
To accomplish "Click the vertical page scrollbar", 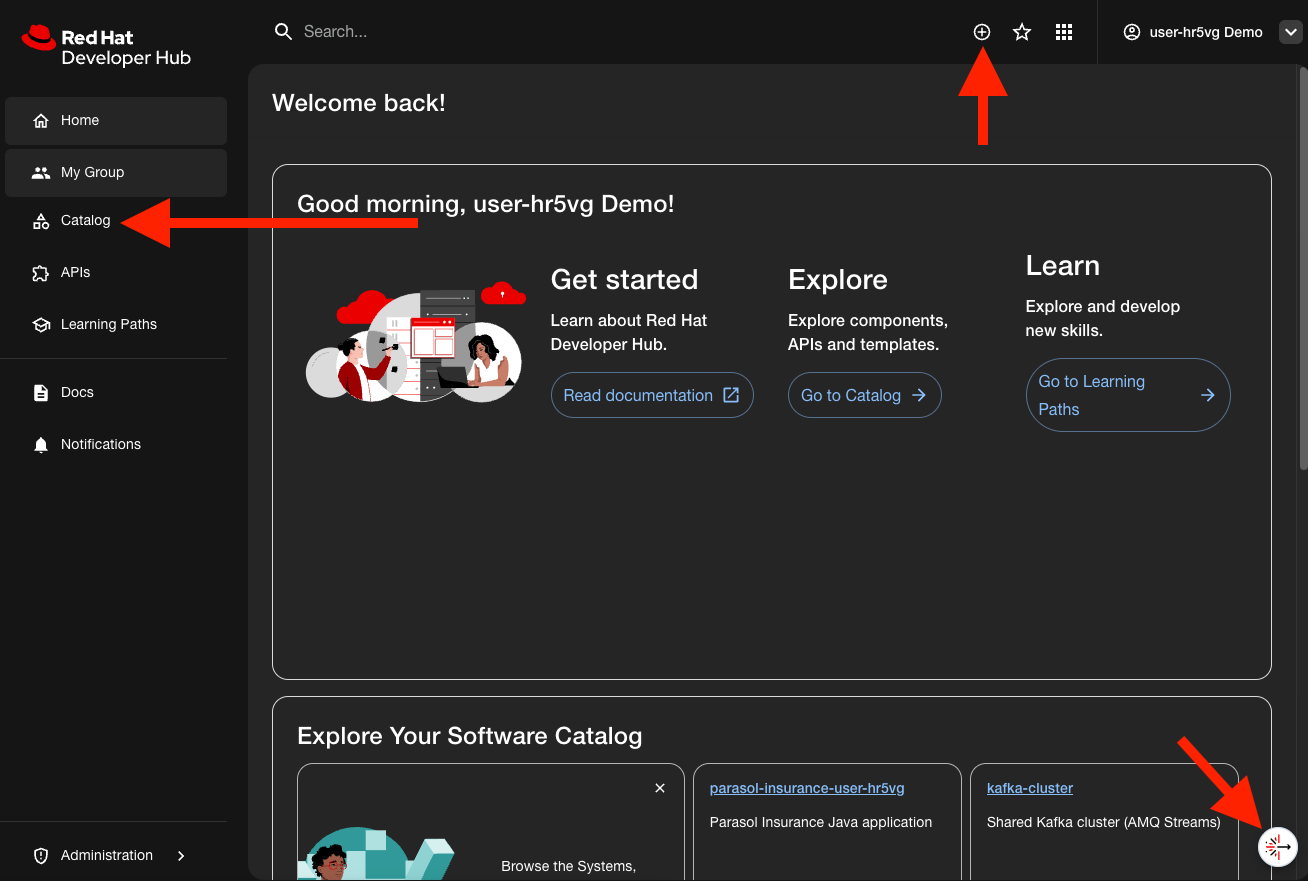I will [1303, 268].
